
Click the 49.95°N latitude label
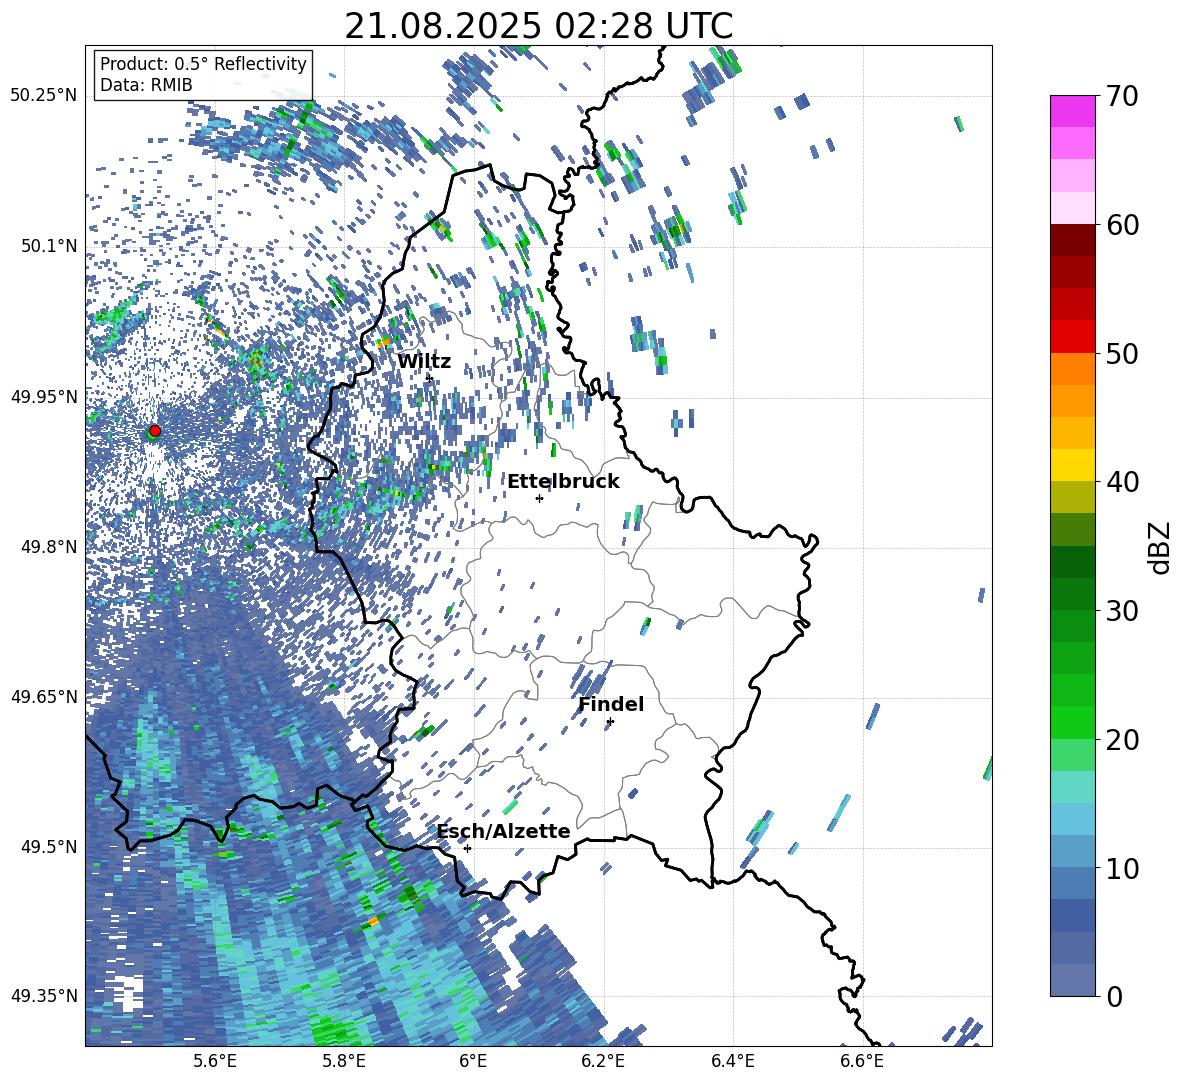point(44,396)
